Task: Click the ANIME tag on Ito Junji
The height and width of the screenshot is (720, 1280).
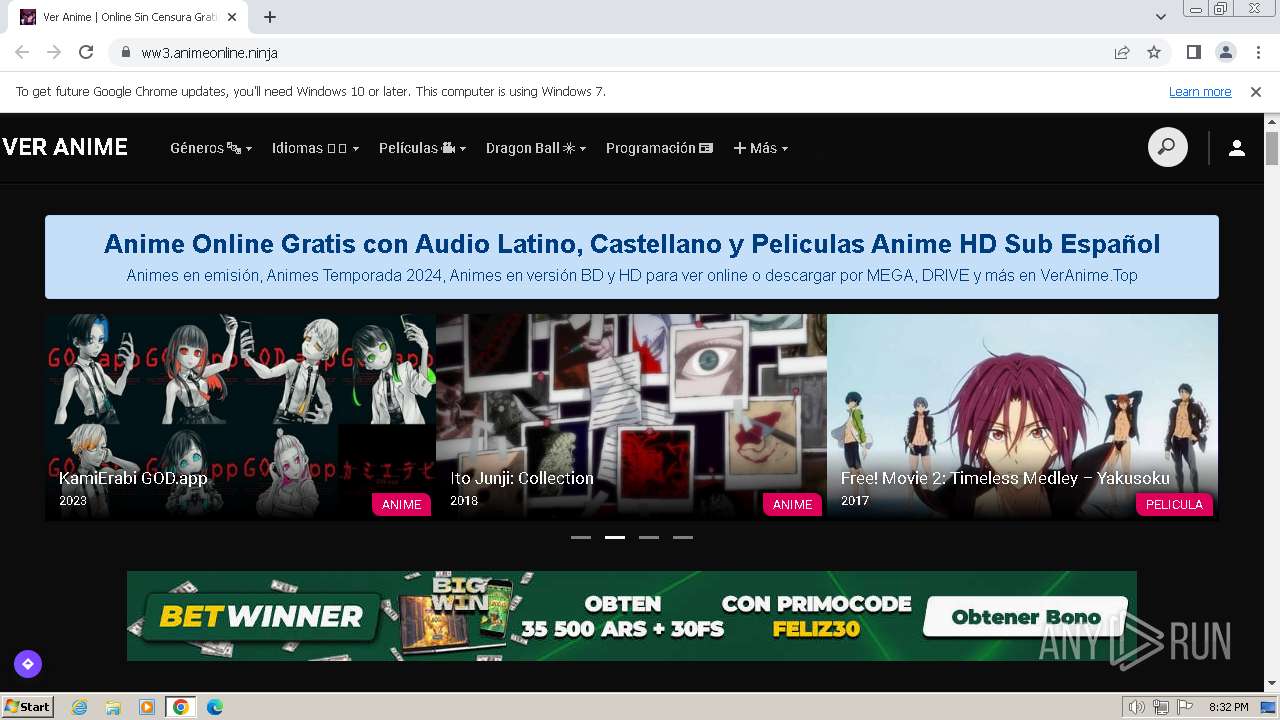Action: [793, 504]
